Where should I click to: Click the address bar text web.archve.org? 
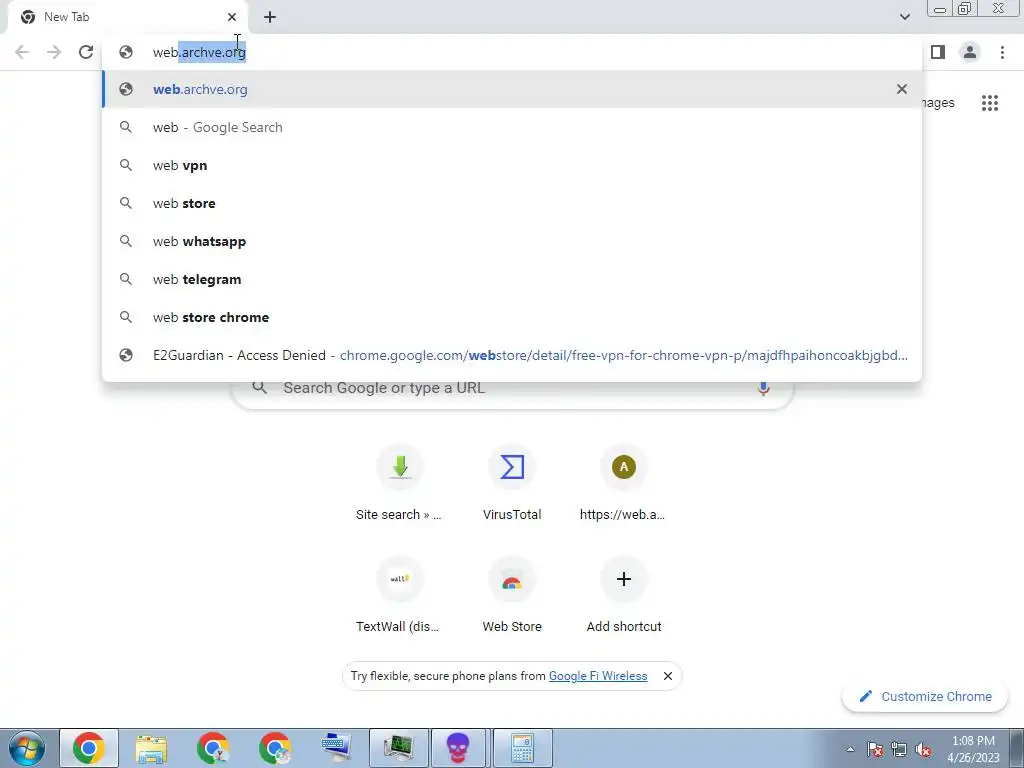(x=199, y=52)
